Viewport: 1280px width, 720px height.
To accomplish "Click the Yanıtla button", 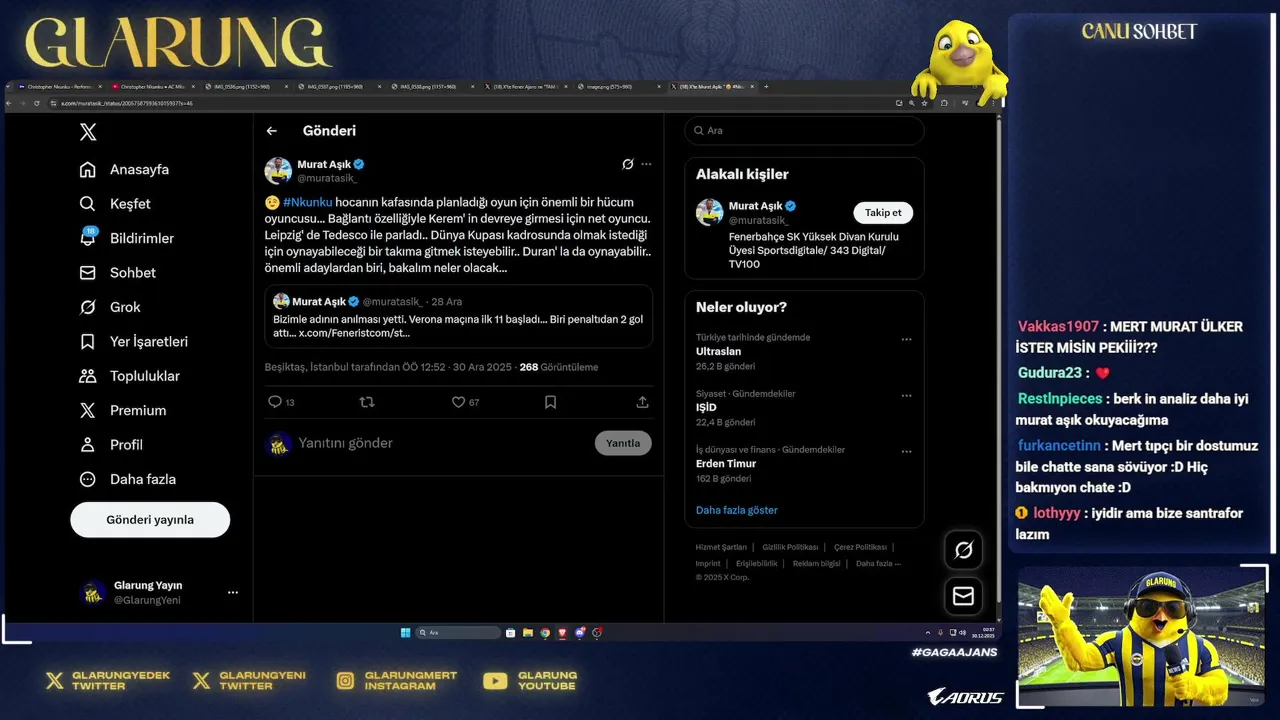I will coord(623,443).
